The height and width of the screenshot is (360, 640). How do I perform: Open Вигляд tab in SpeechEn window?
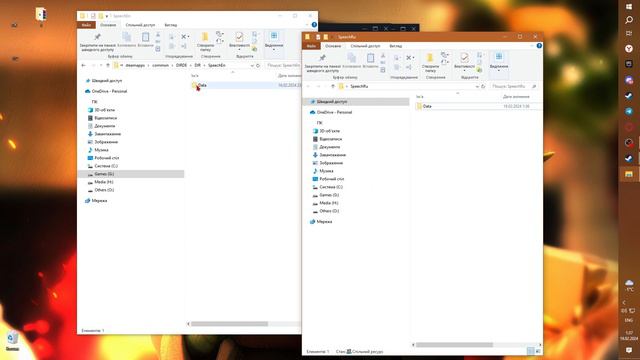pyautogui.click(x=171, y=25)
